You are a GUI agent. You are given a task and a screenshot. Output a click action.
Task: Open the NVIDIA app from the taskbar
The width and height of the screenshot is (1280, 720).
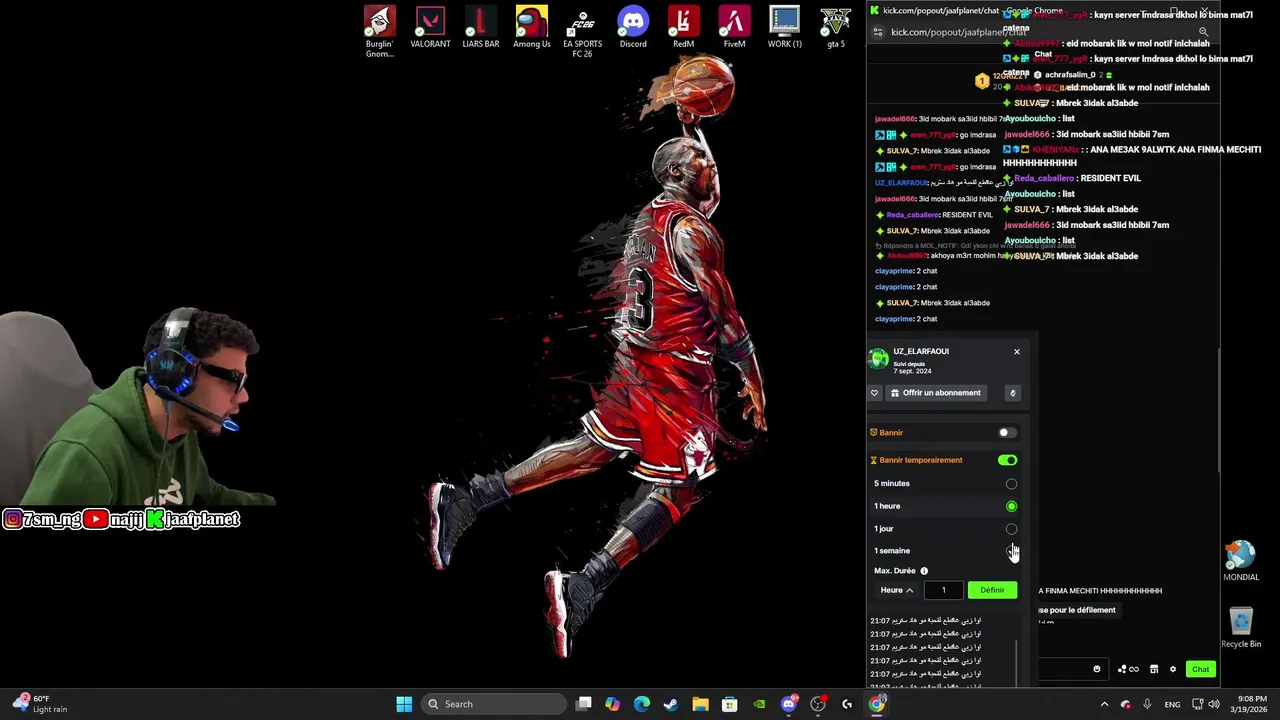[x=759, y=704]
